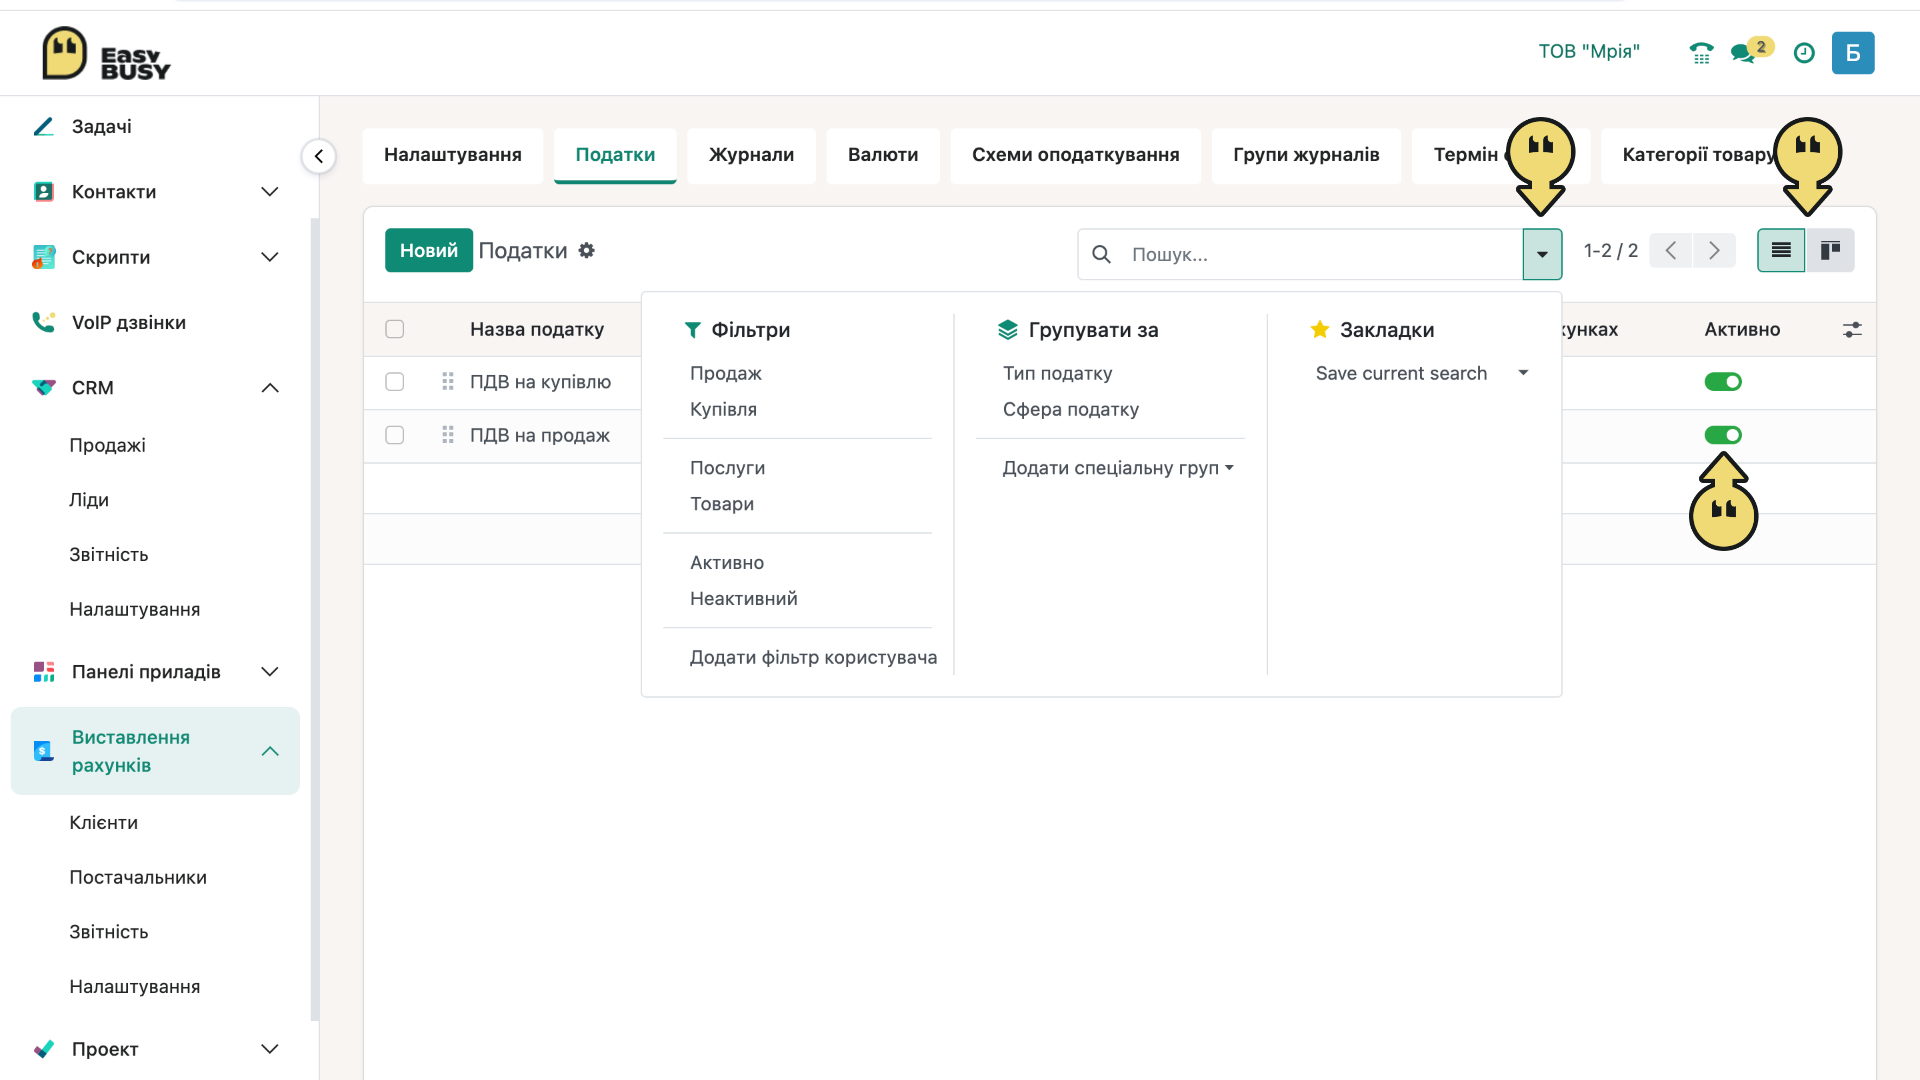The image size is (1920, 1080).
Task: Open the Категорії товару tab
Action: 1698,155
